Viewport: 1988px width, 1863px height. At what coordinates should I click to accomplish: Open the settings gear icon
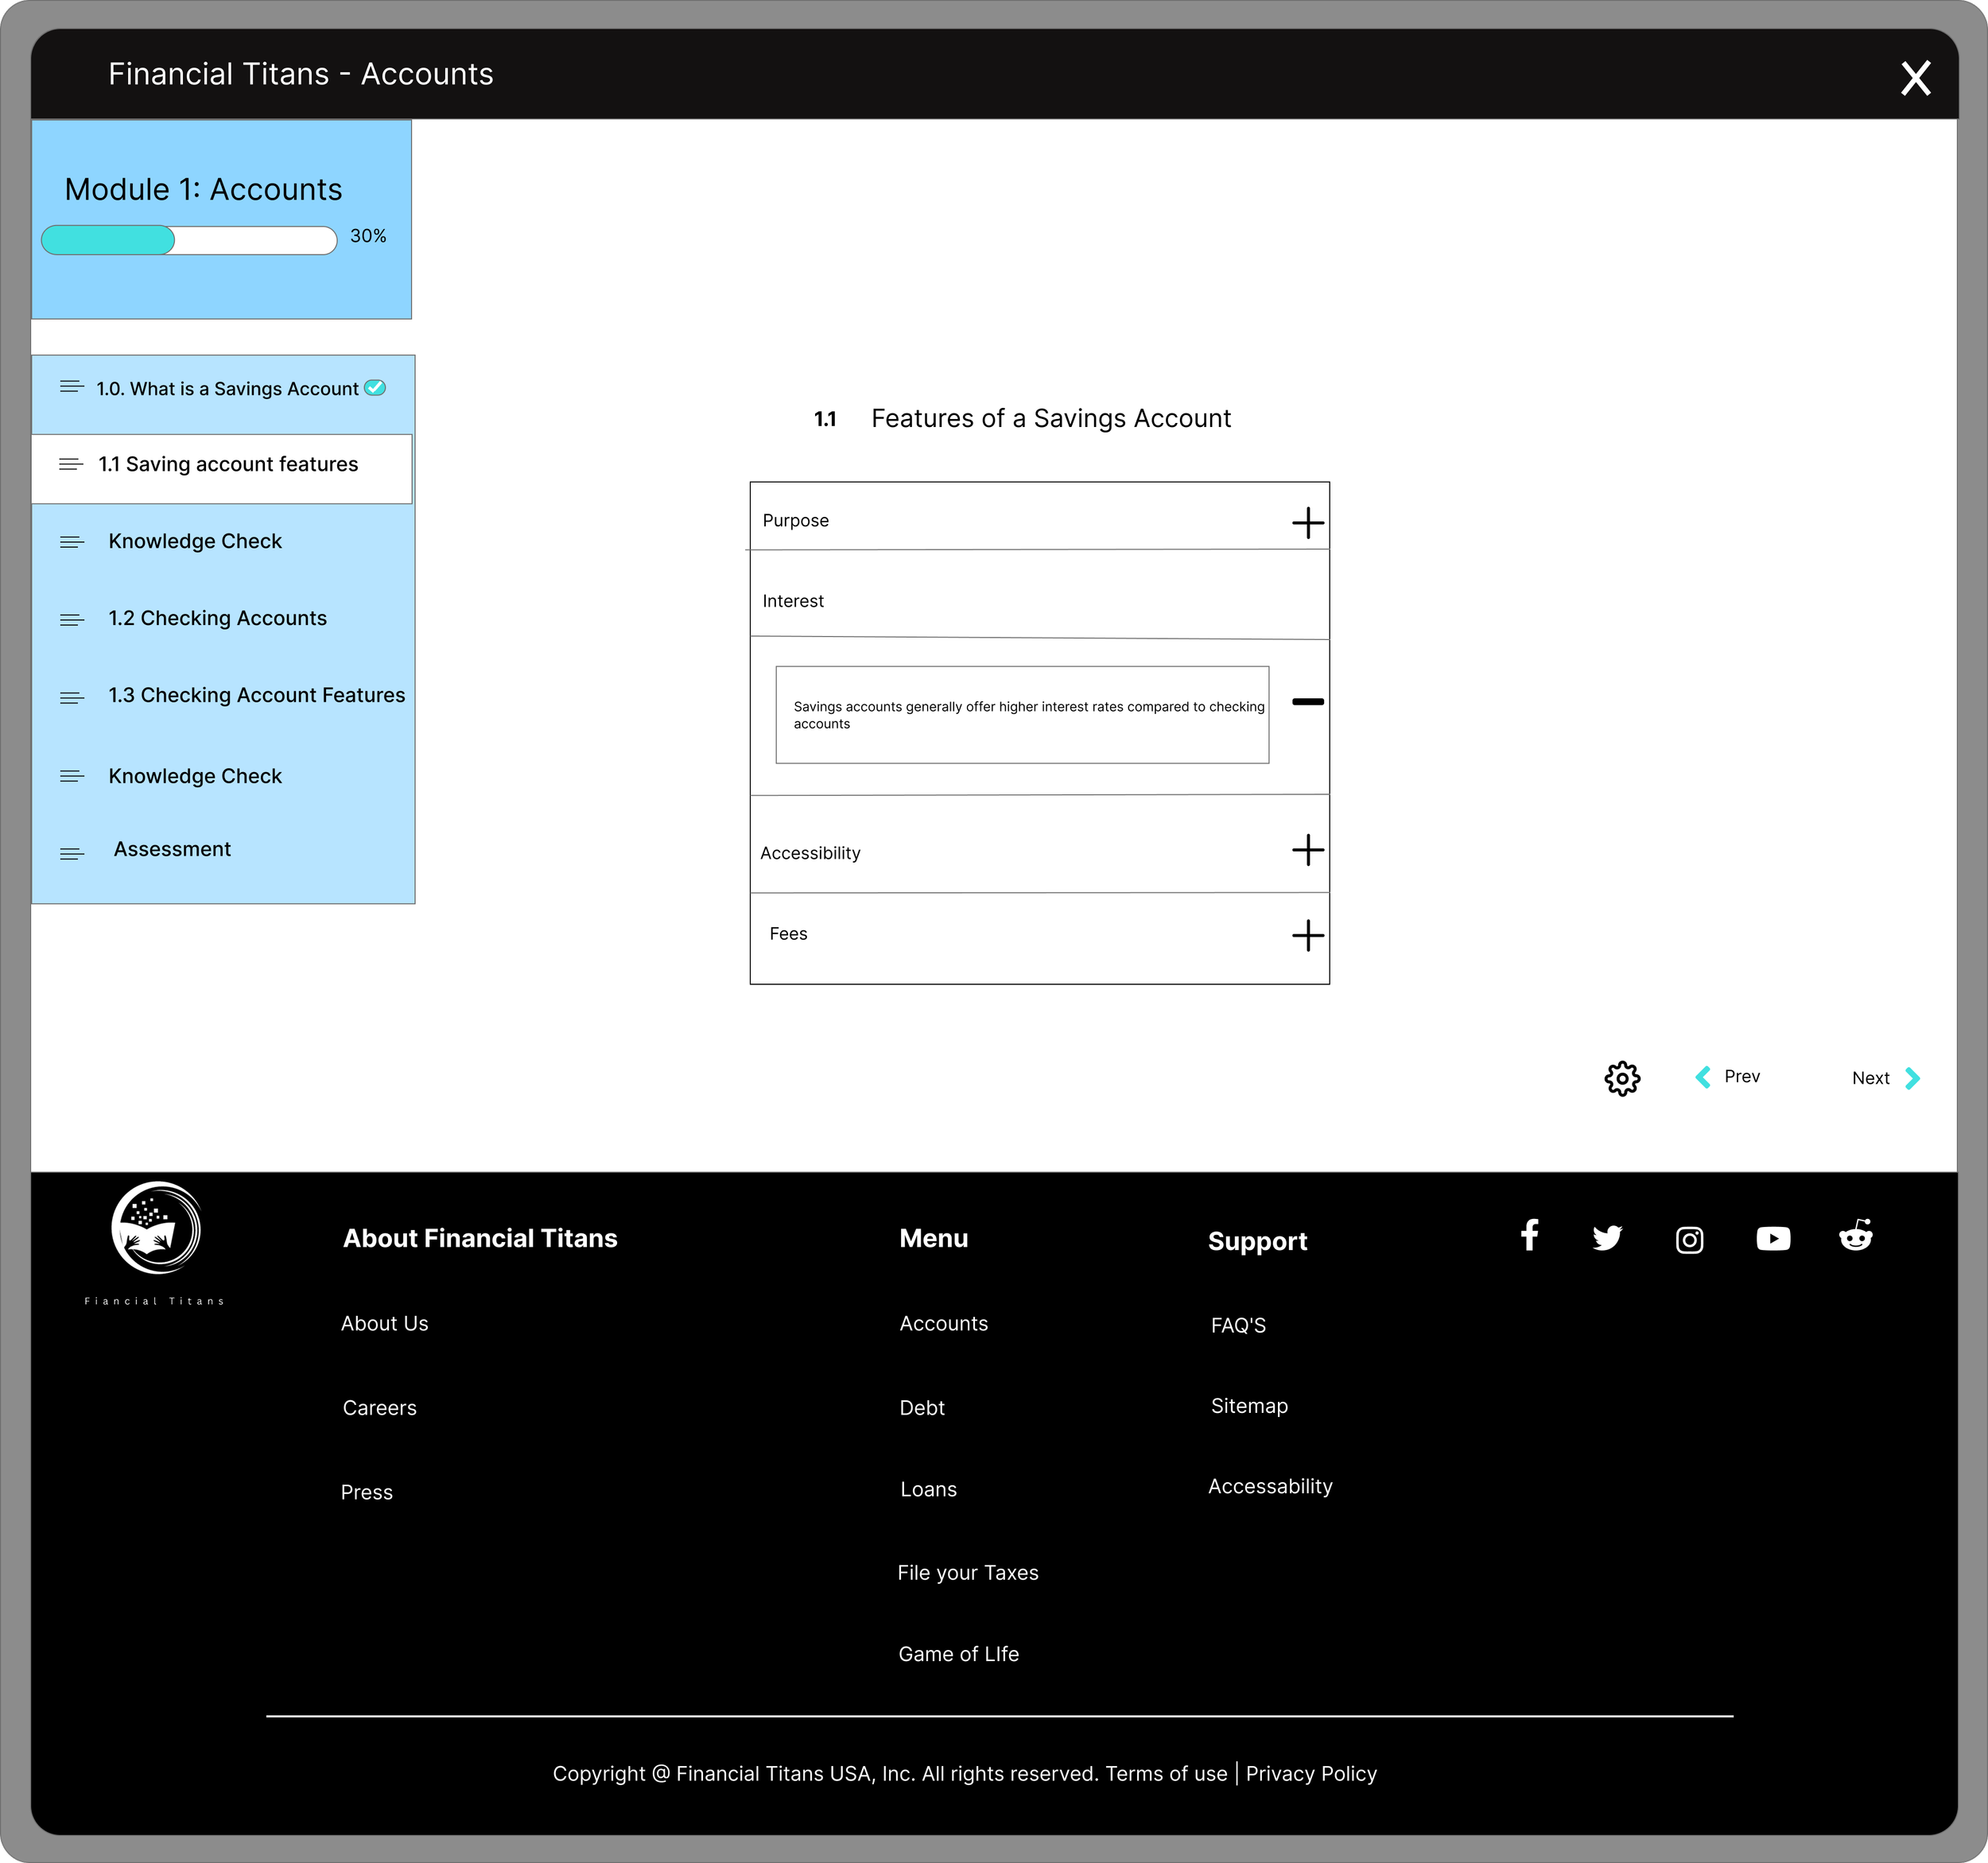[1622, 1078]
